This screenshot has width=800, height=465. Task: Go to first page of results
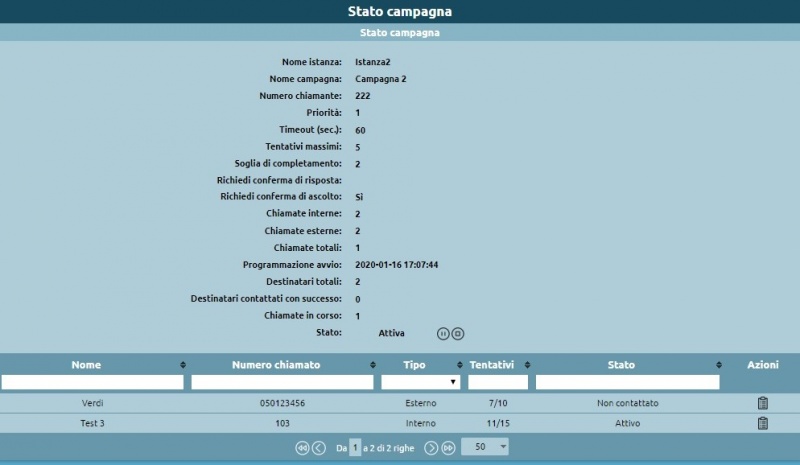tap(302, 448)
